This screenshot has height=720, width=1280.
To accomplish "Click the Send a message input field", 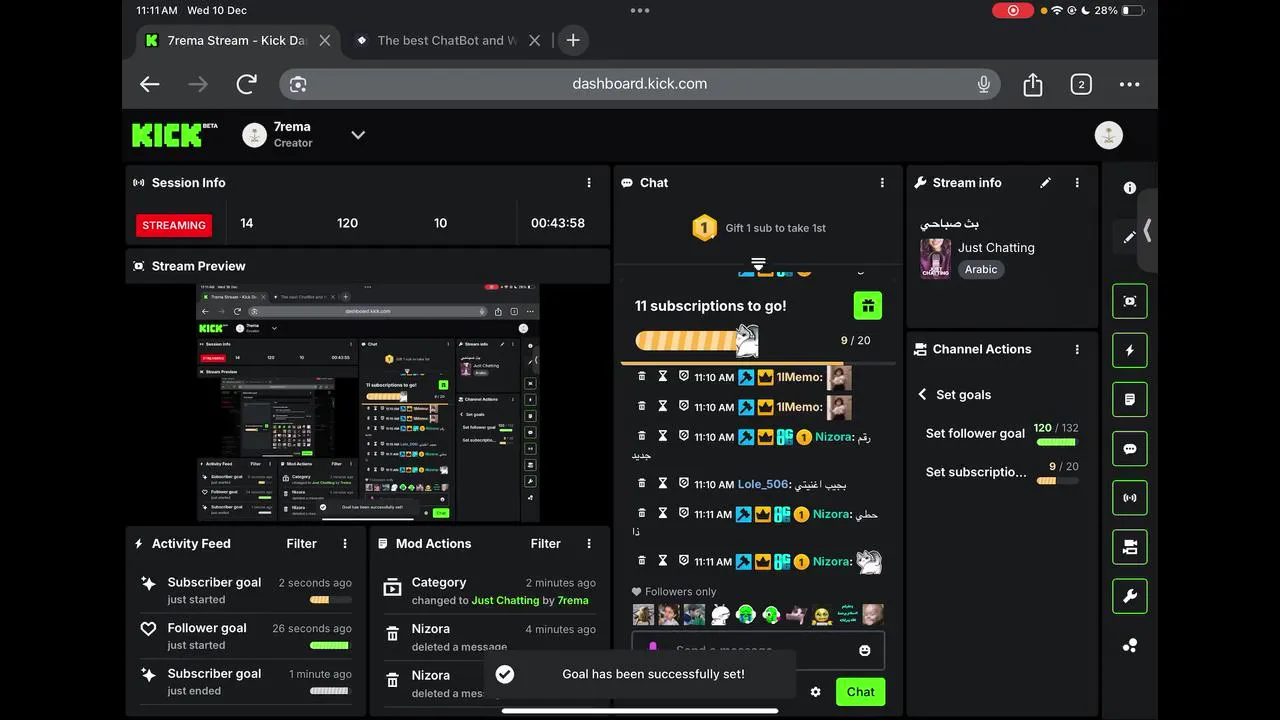I will [758, 650].
